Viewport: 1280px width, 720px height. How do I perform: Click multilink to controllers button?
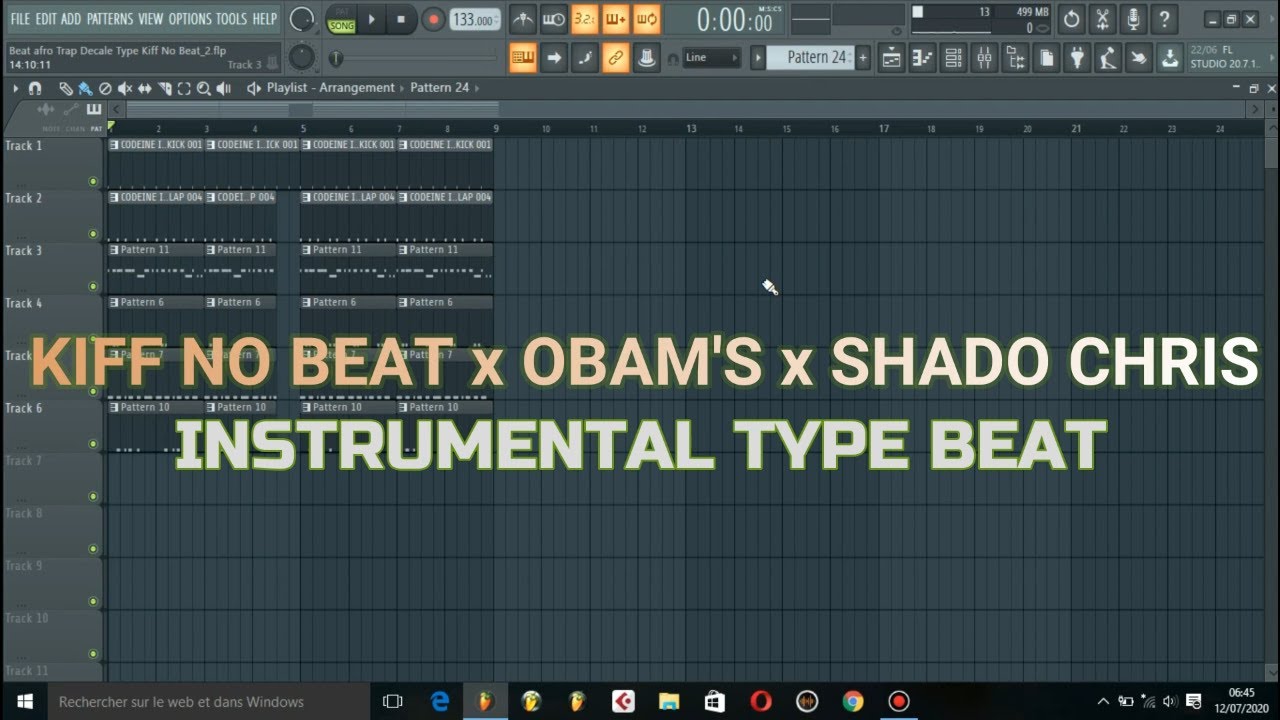(x=646, y=58)
